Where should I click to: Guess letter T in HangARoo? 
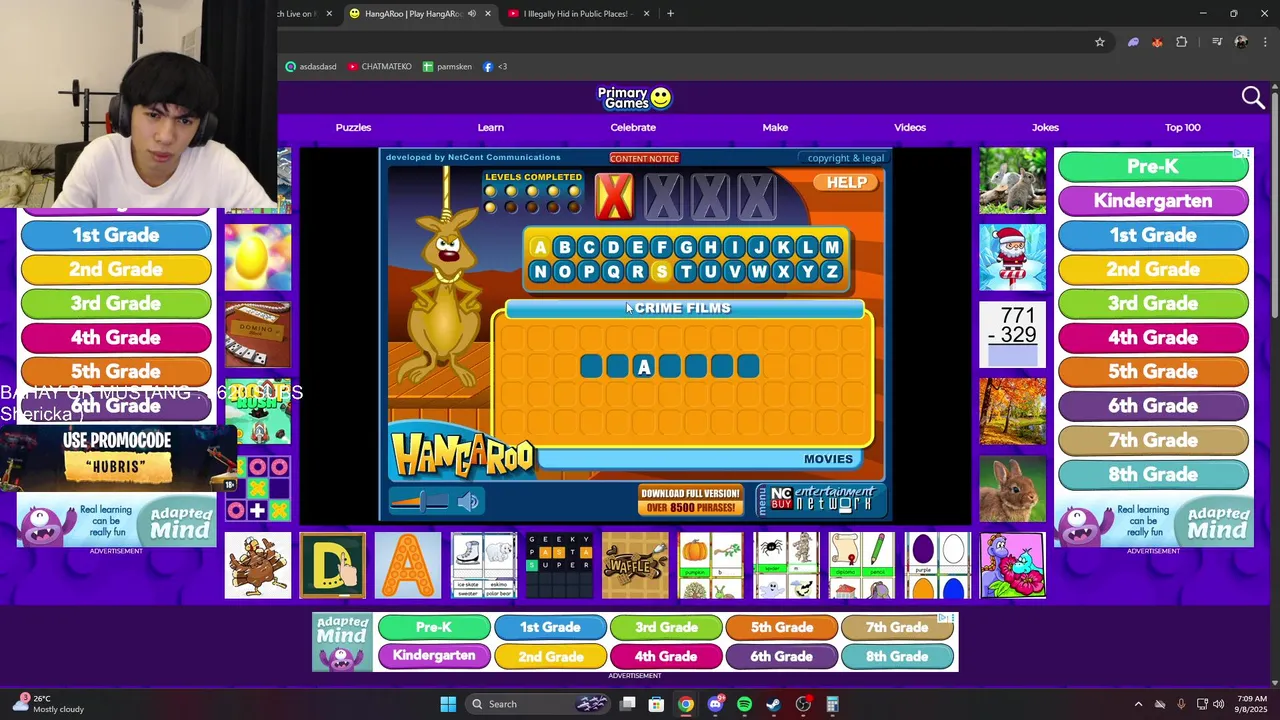pyautogui.click(x=686, y=272)
